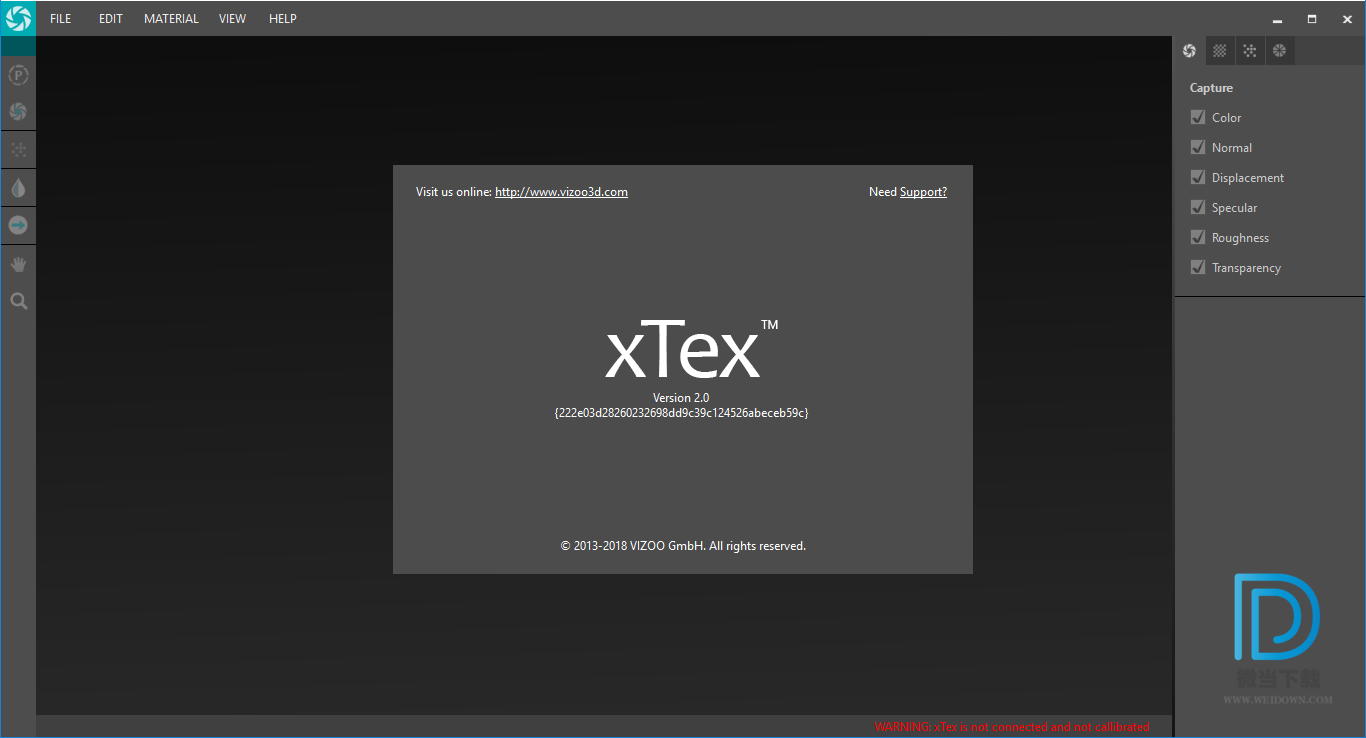Click the Capture section heading
This screenshot has height=738, width=1366.
tap(1211, 88)
